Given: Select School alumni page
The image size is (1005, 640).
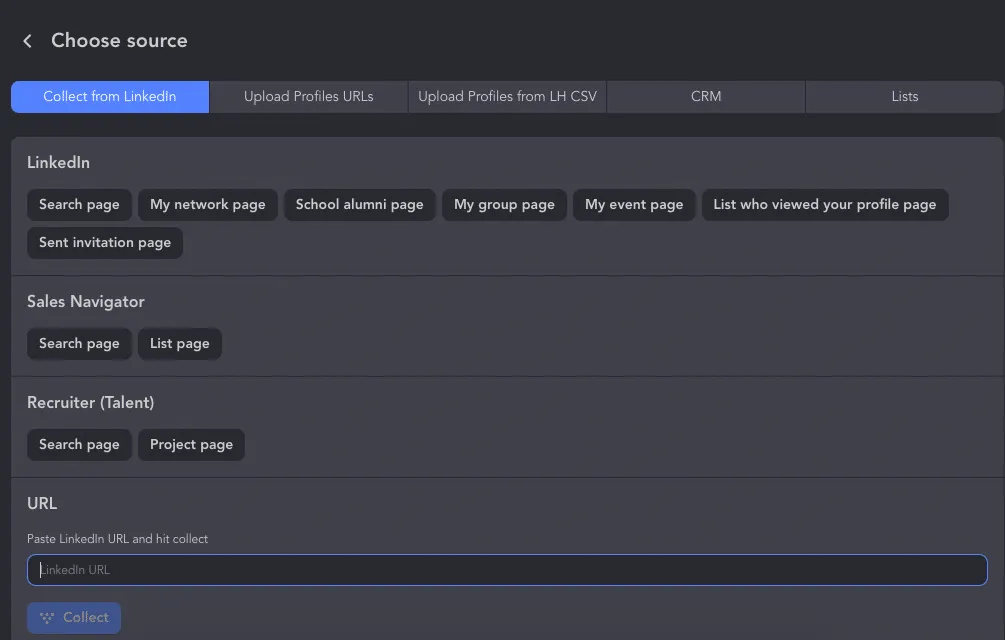Looking at the screenshot, I should pos(360,204).
